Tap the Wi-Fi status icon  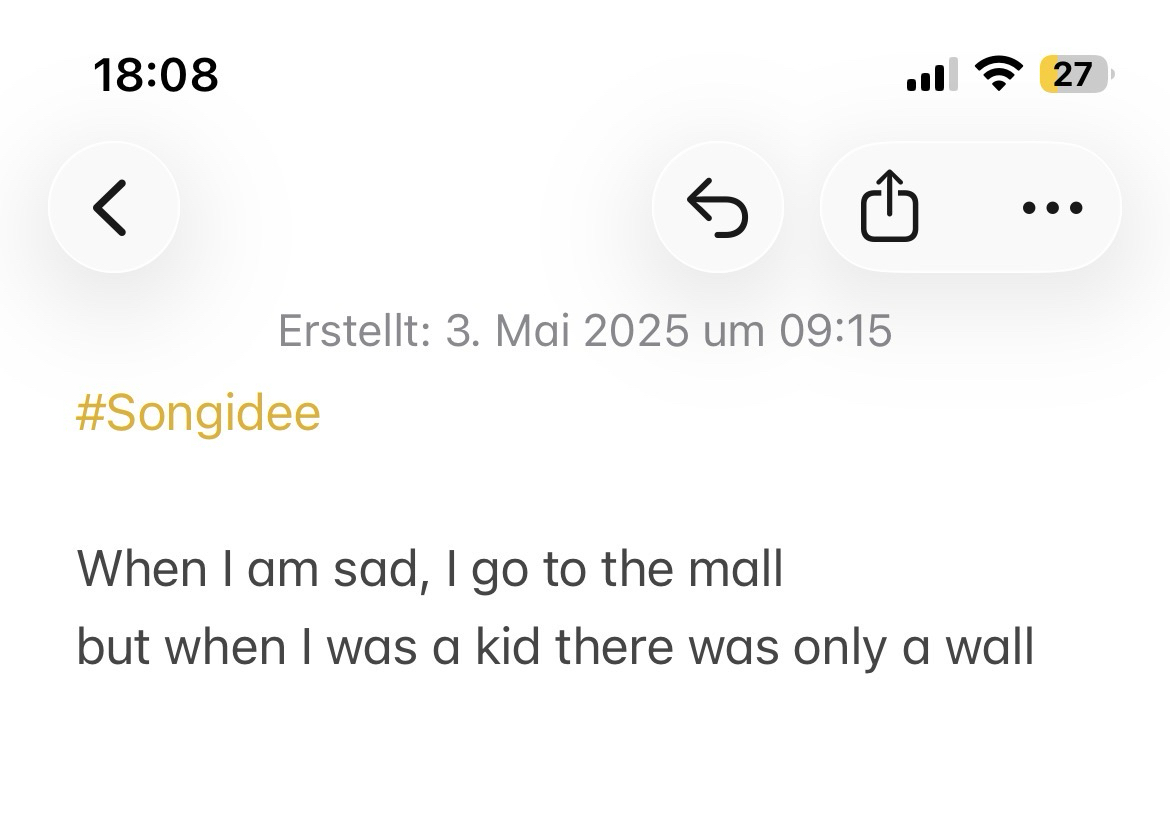(x=996, y=75)
